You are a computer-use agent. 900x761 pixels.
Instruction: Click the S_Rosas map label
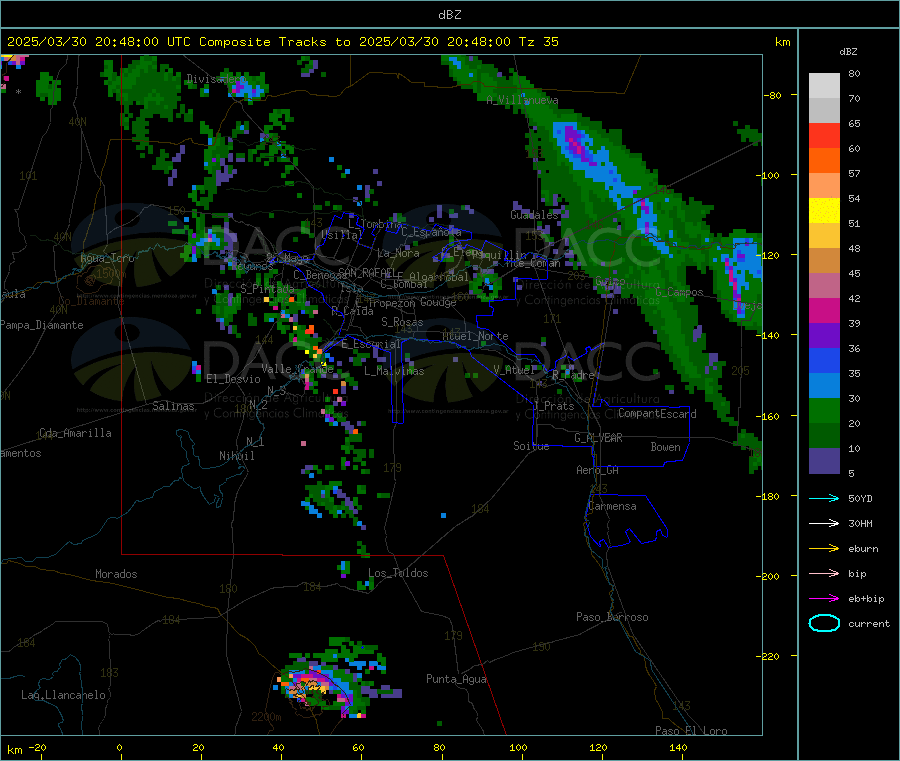click(402, 323)
